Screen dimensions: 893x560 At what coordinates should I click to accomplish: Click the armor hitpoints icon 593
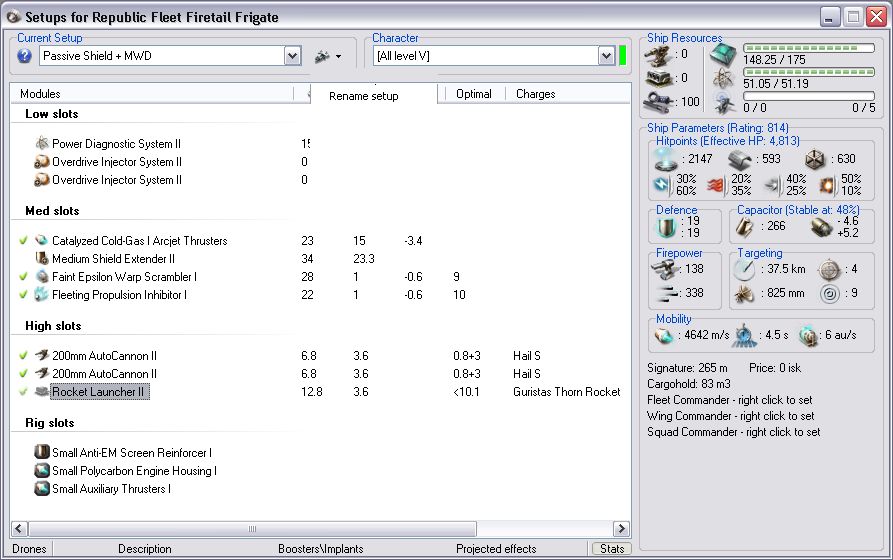tap(739, 160)
